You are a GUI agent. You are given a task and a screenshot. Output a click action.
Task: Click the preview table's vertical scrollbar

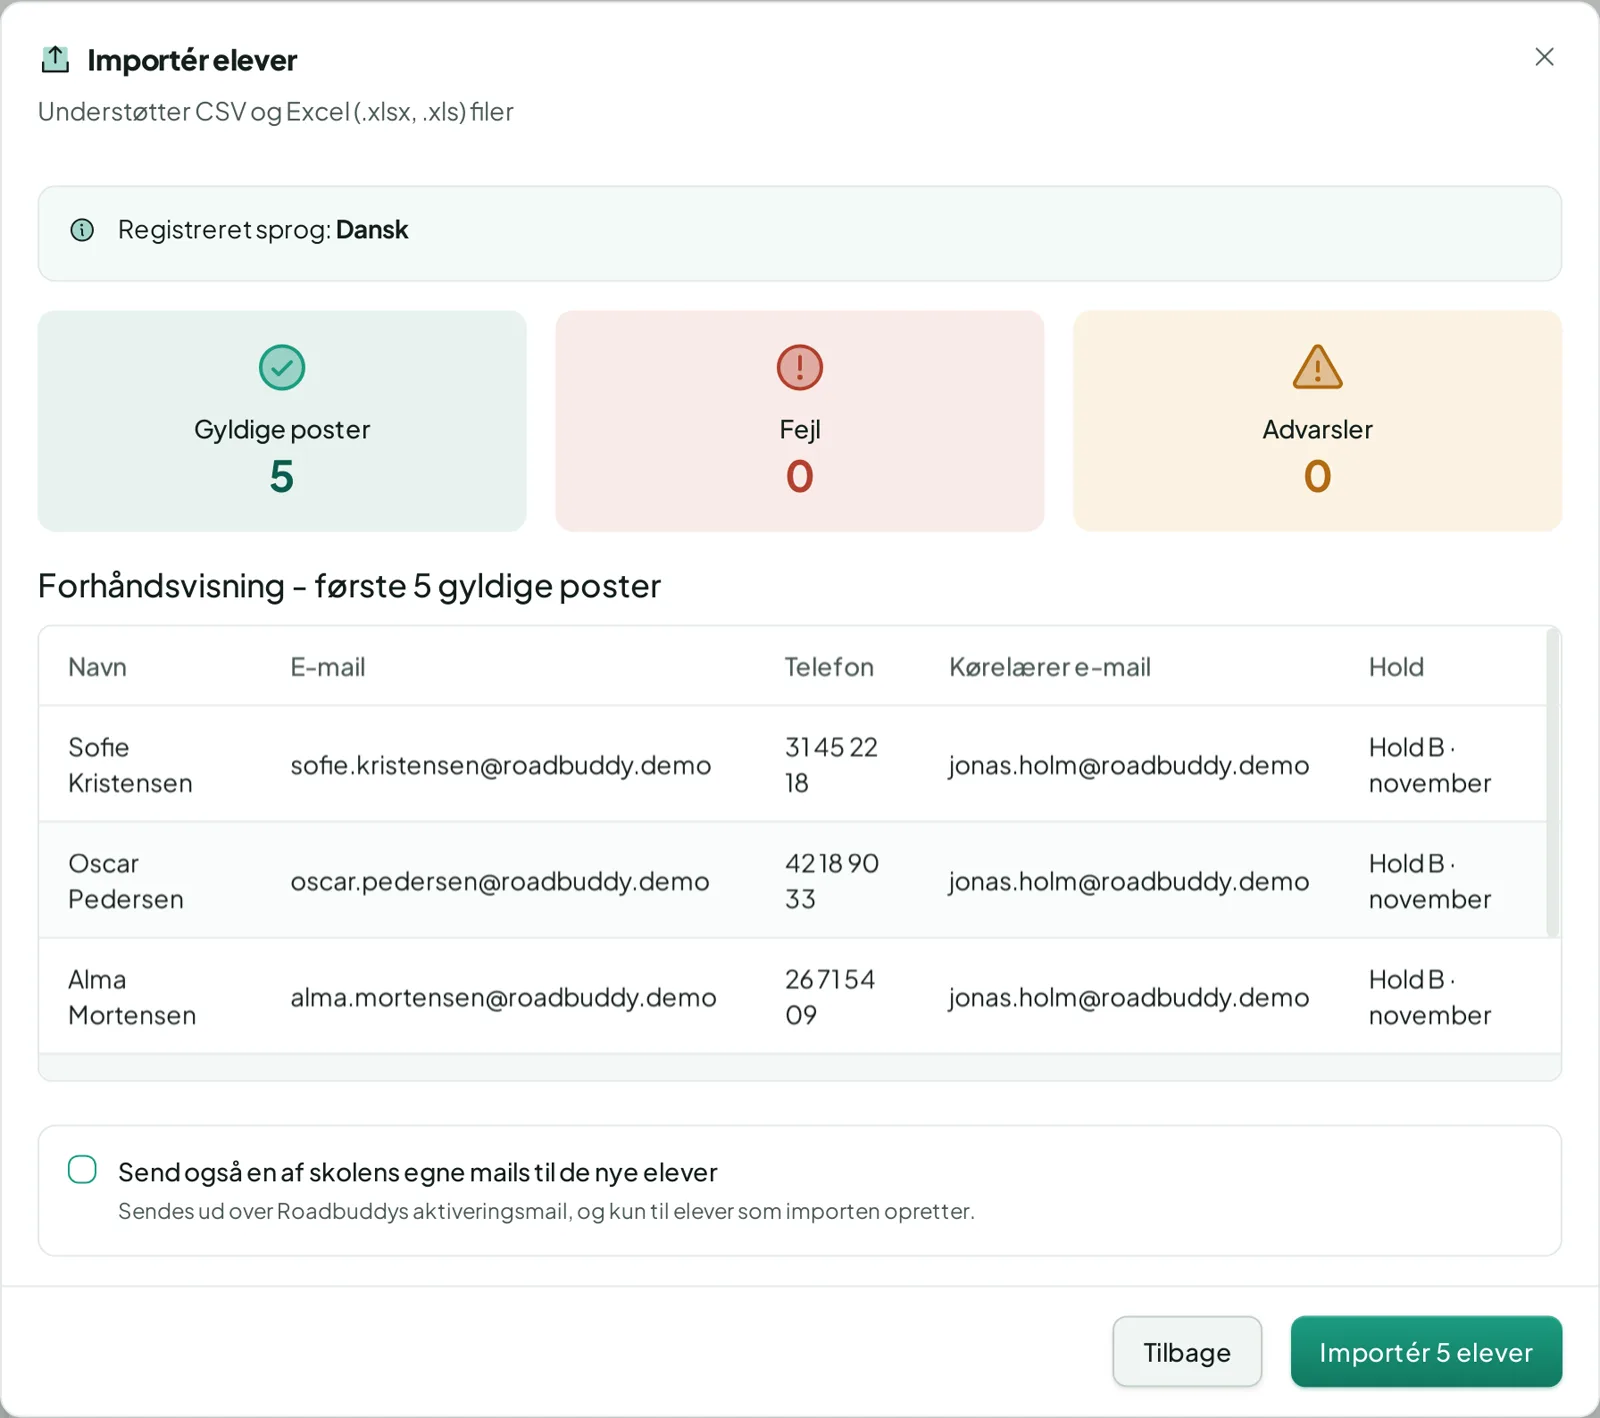[x=1553, y=783]
